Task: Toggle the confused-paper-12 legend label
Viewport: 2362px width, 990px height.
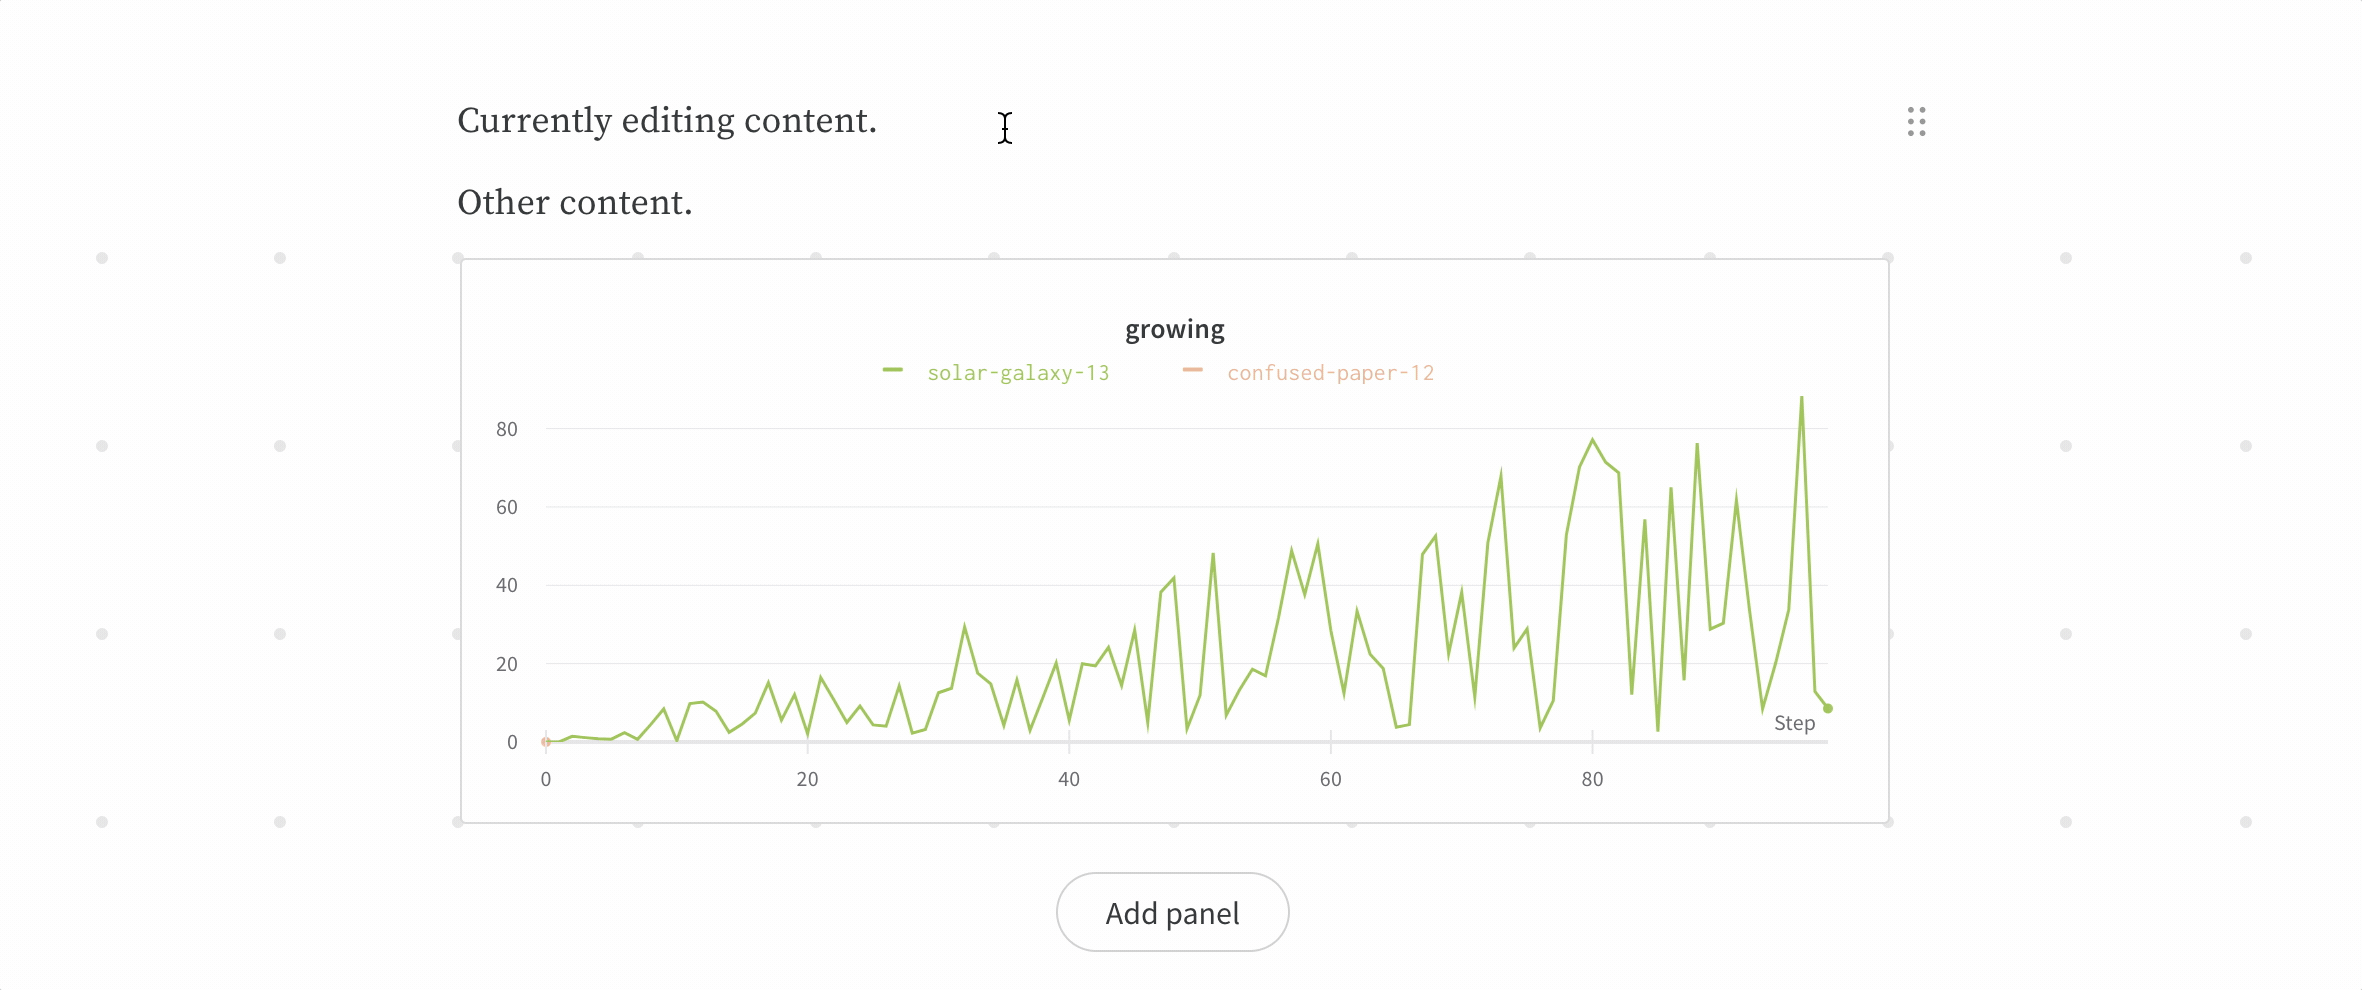Action: 1330,373
